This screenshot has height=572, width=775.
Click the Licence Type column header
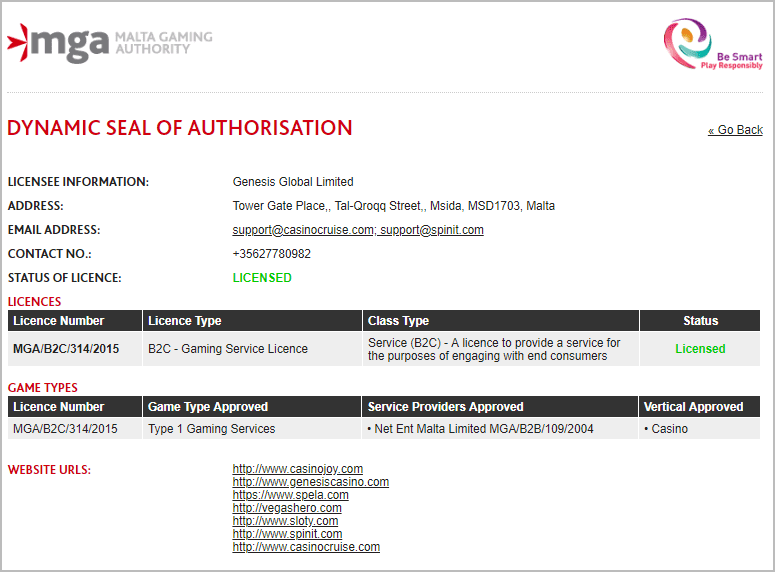tap(252, 321)
